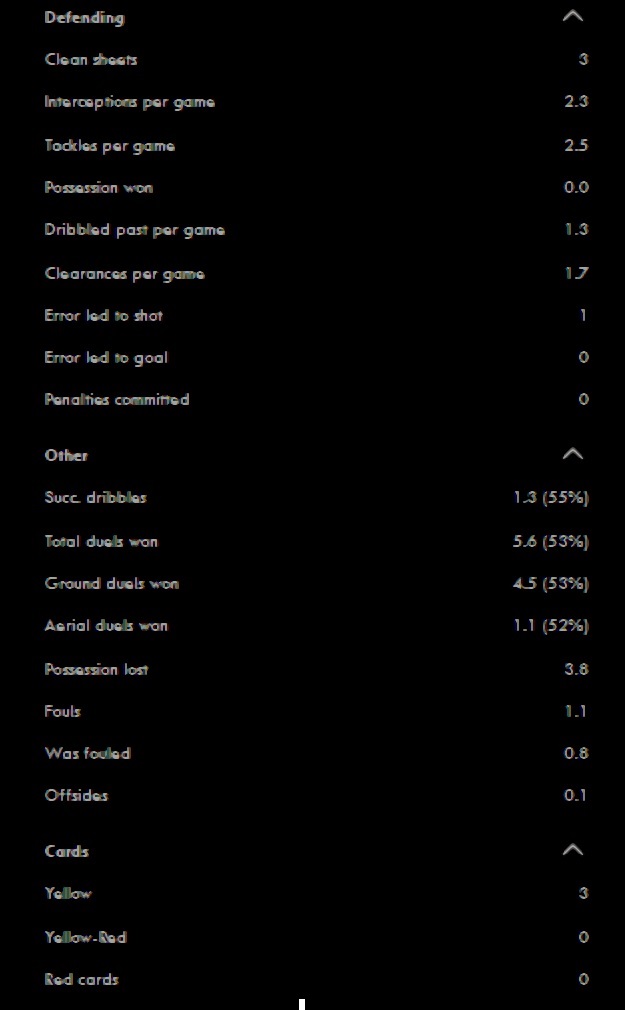
Task: Collapse the Cards section chevron
Action: click(x=573, y=851)
